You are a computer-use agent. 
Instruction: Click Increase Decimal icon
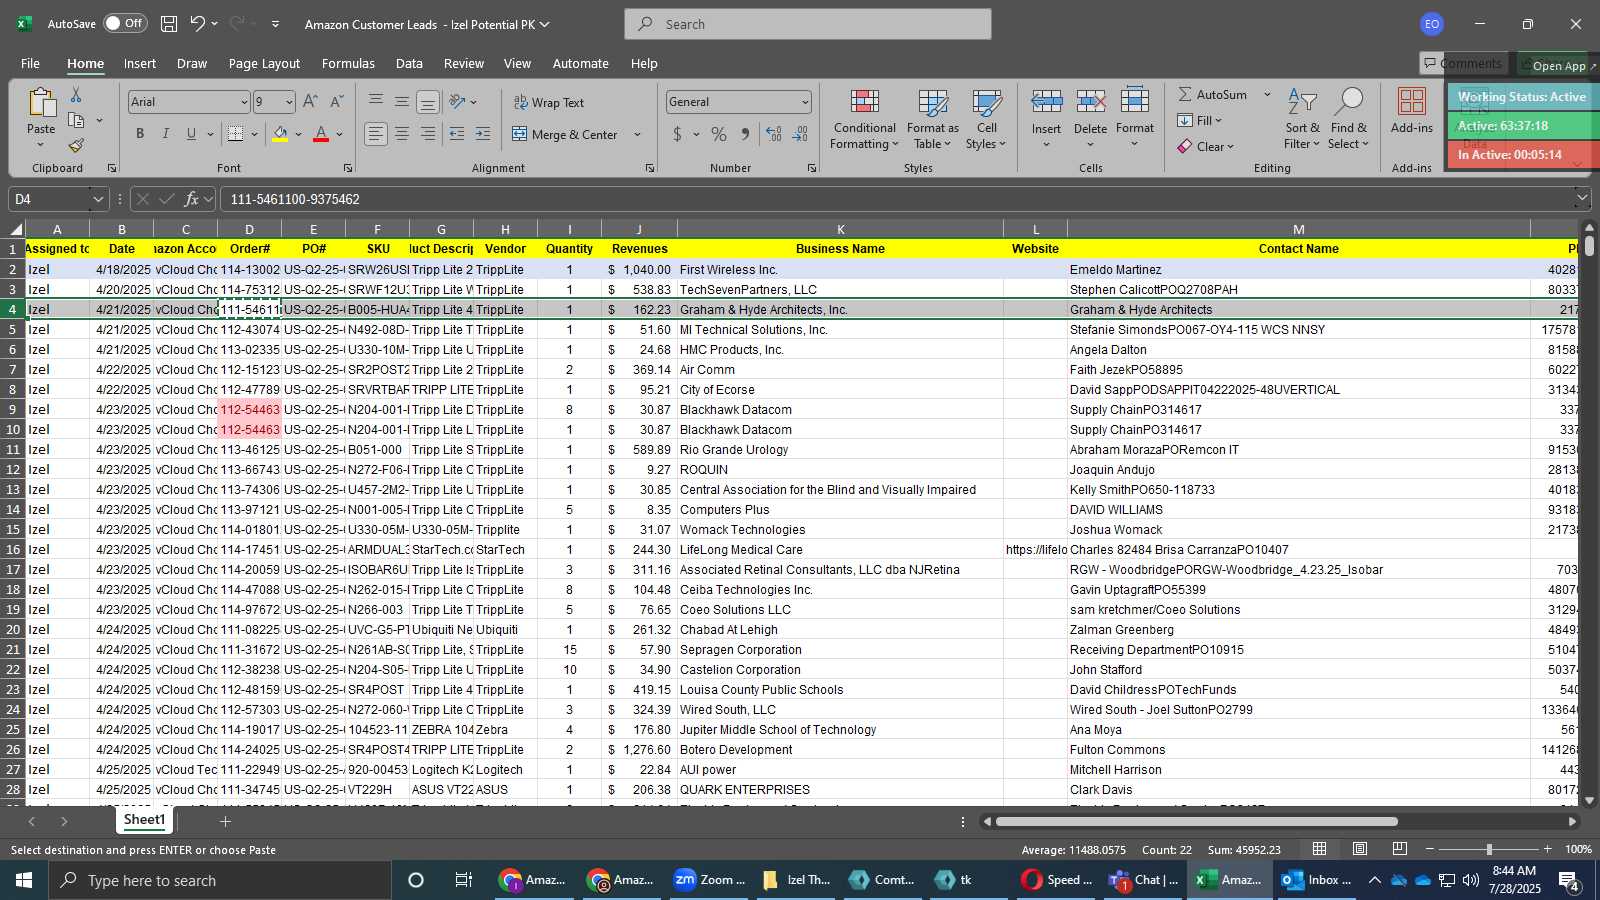[774, 134]
